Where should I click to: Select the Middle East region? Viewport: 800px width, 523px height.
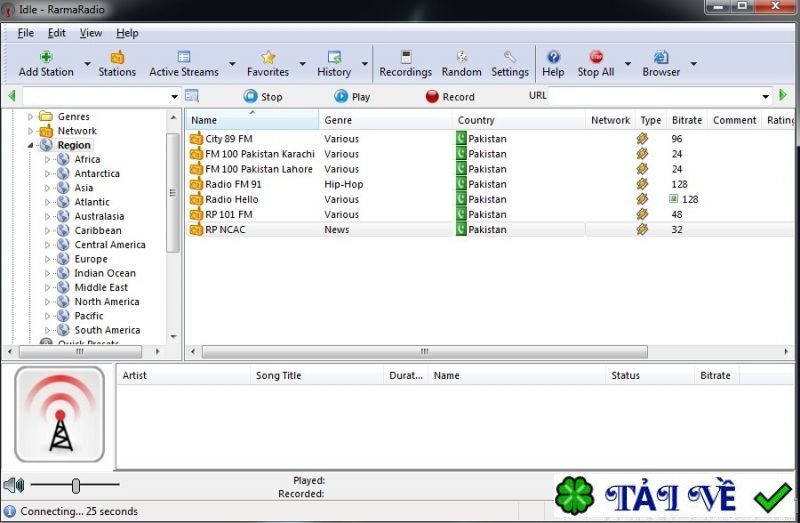[101, 287]
